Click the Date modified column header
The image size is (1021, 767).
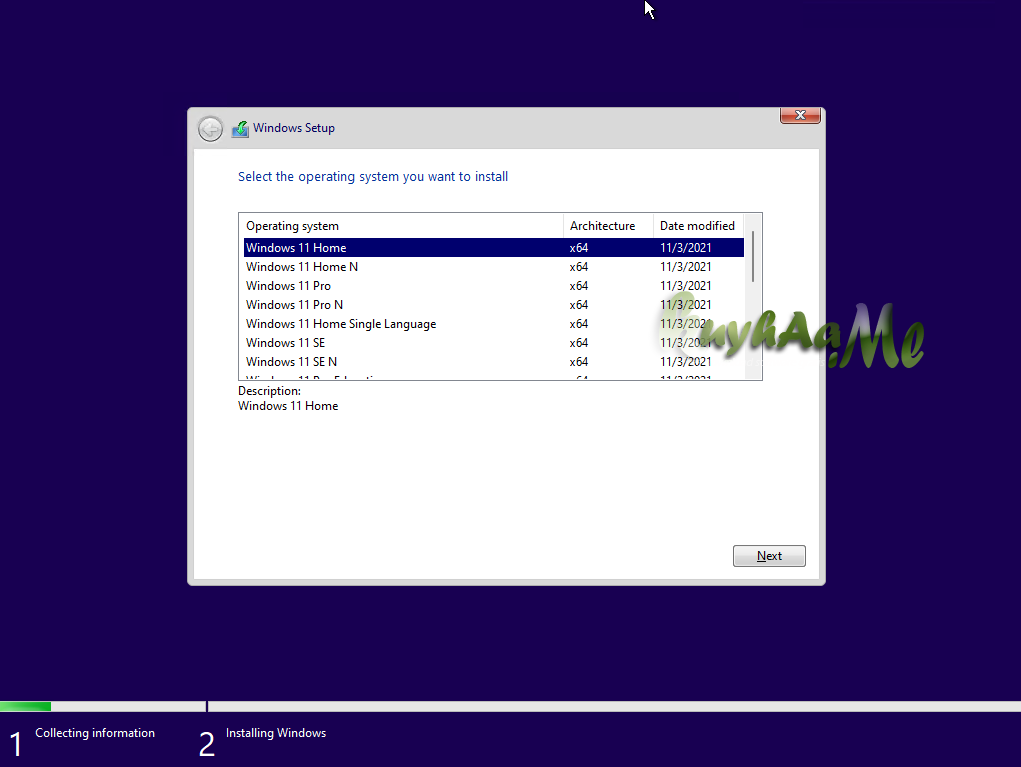pyautogui.click(x=699, y=226)
